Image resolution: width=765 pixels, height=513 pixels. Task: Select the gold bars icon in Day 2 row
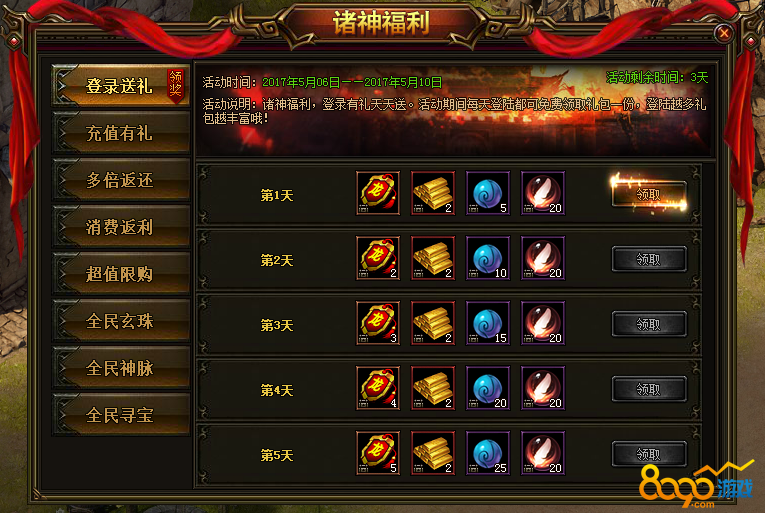[x=433, y=258]
